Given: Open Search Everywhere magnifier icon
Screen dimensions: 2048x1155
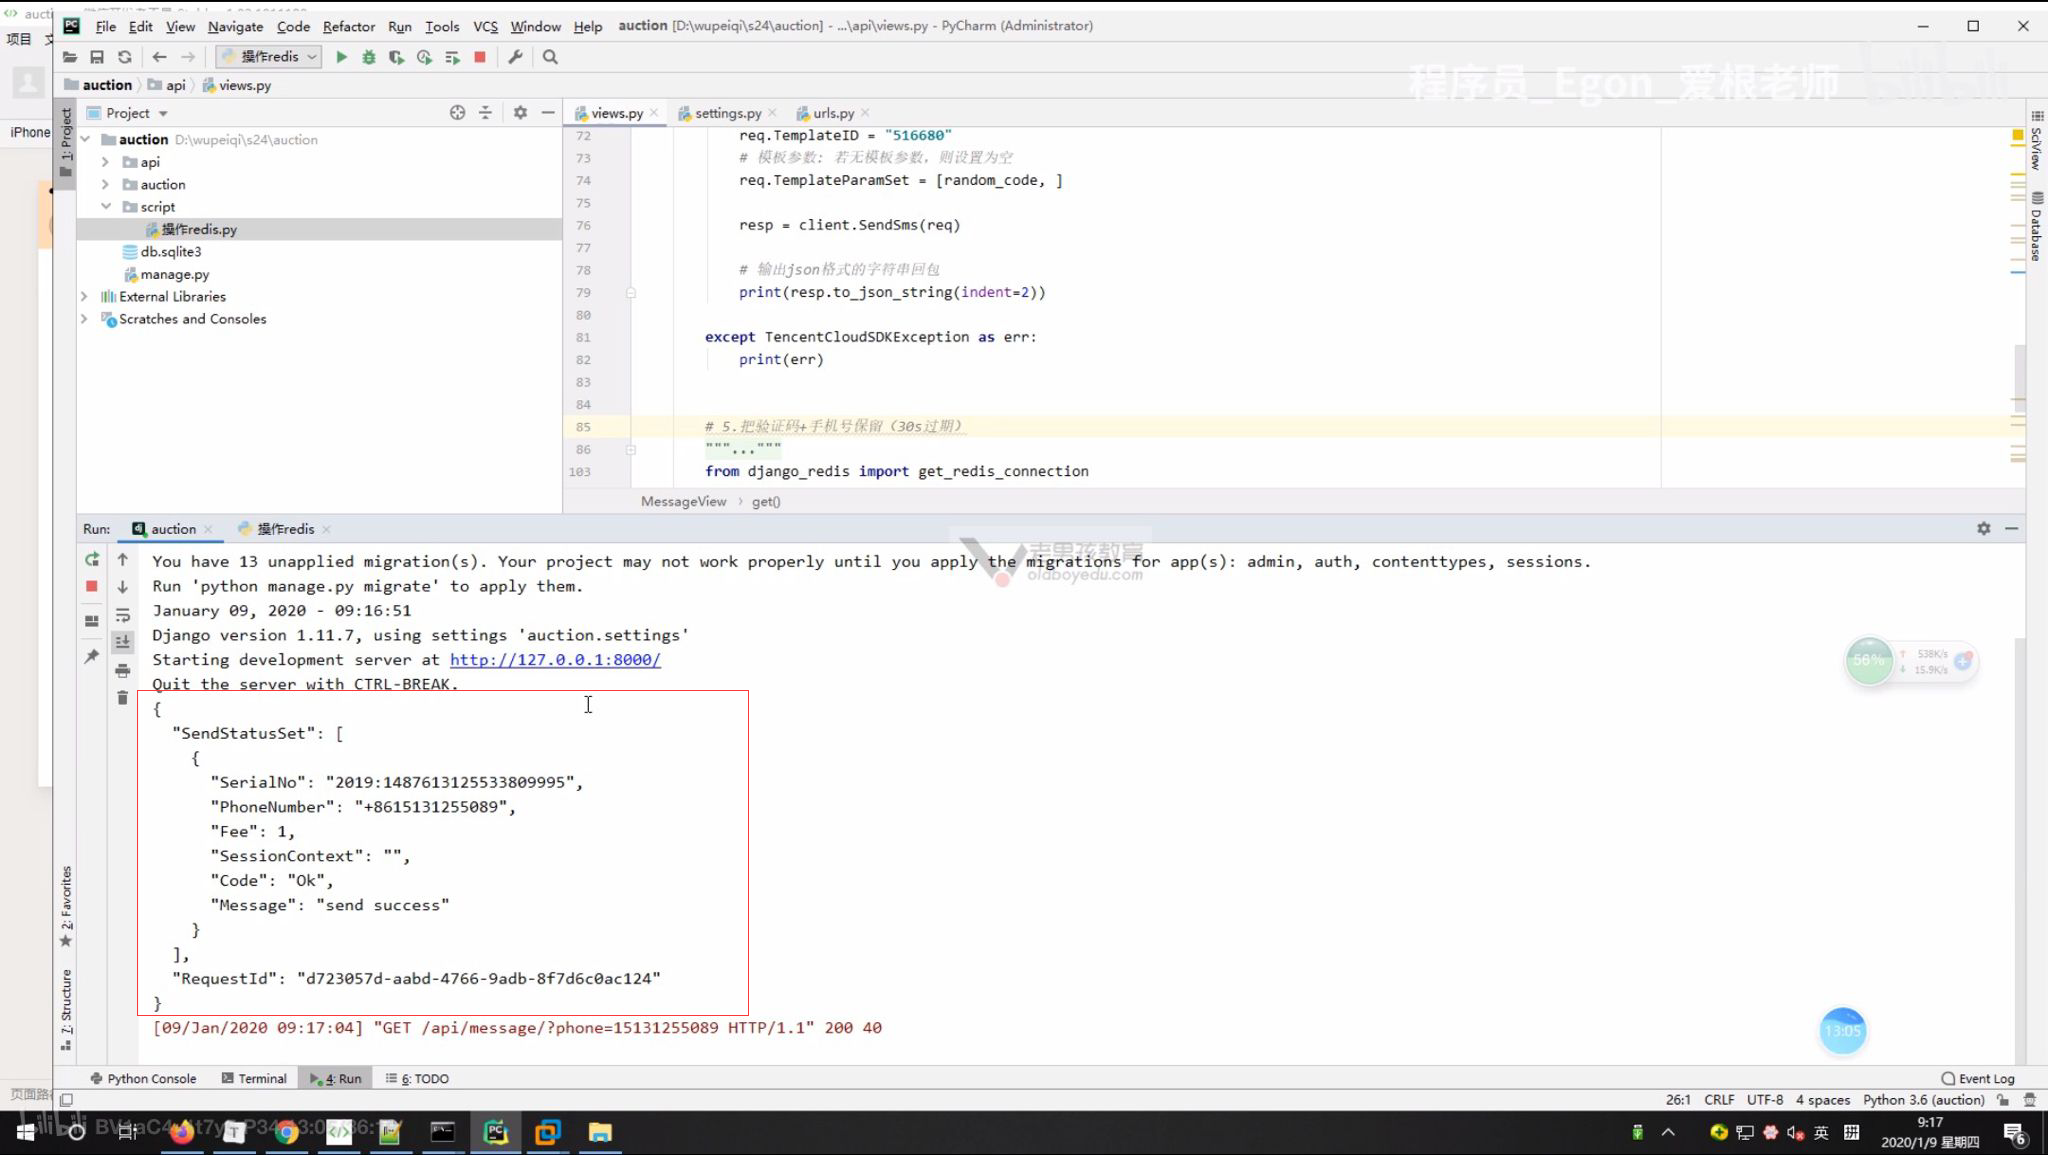Looking at the screenshot, I should pyautogui.click(x=550, y=57).
